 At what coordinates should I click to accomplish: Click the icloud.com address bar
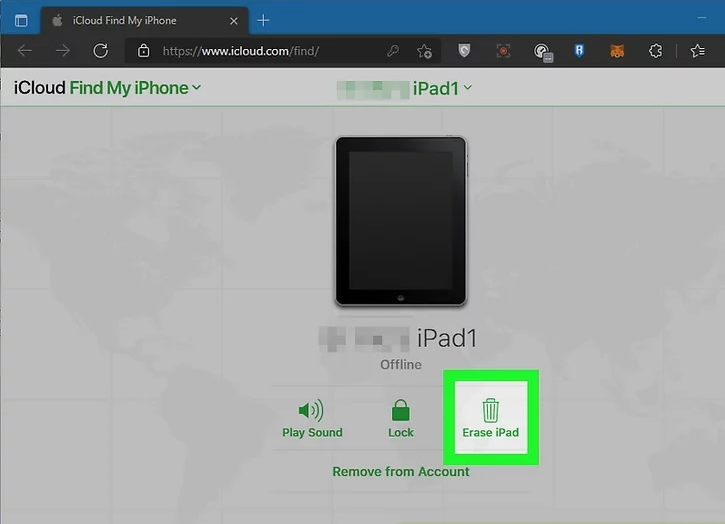point(260,51)
